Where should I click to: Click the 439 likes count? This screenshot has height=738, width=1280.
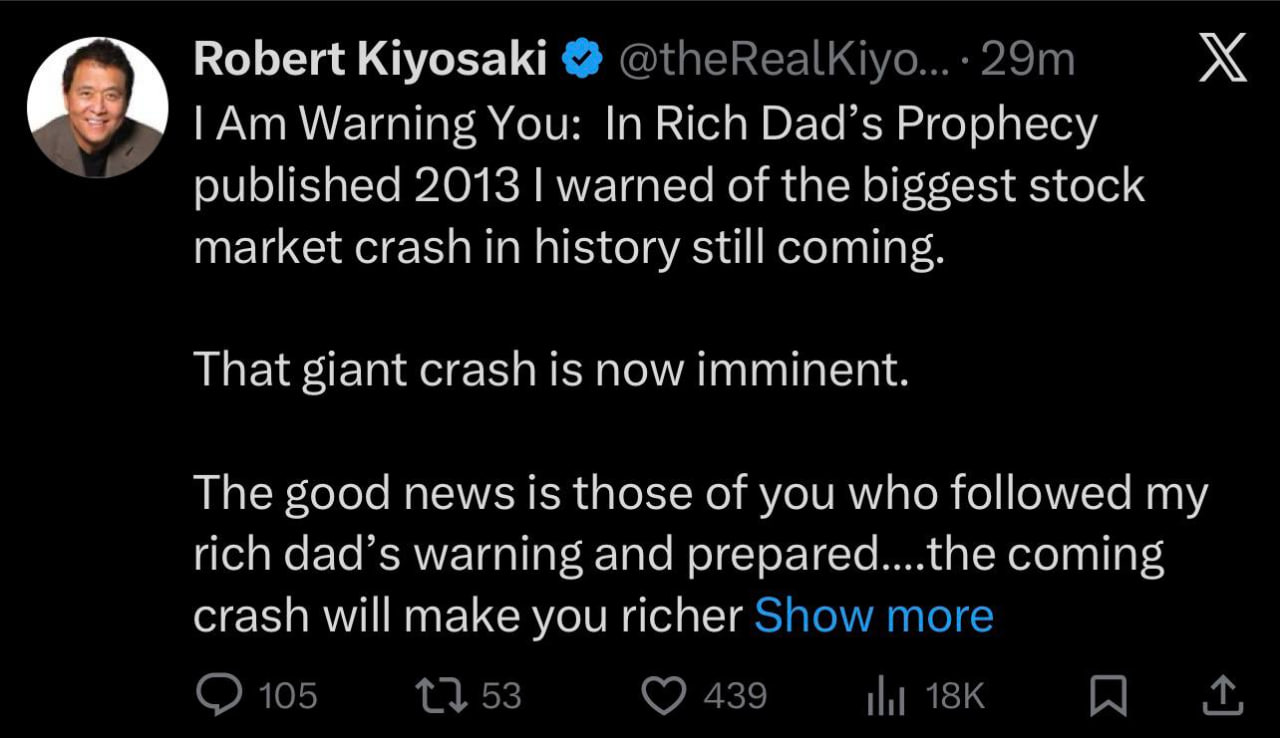tap(735, 696)
